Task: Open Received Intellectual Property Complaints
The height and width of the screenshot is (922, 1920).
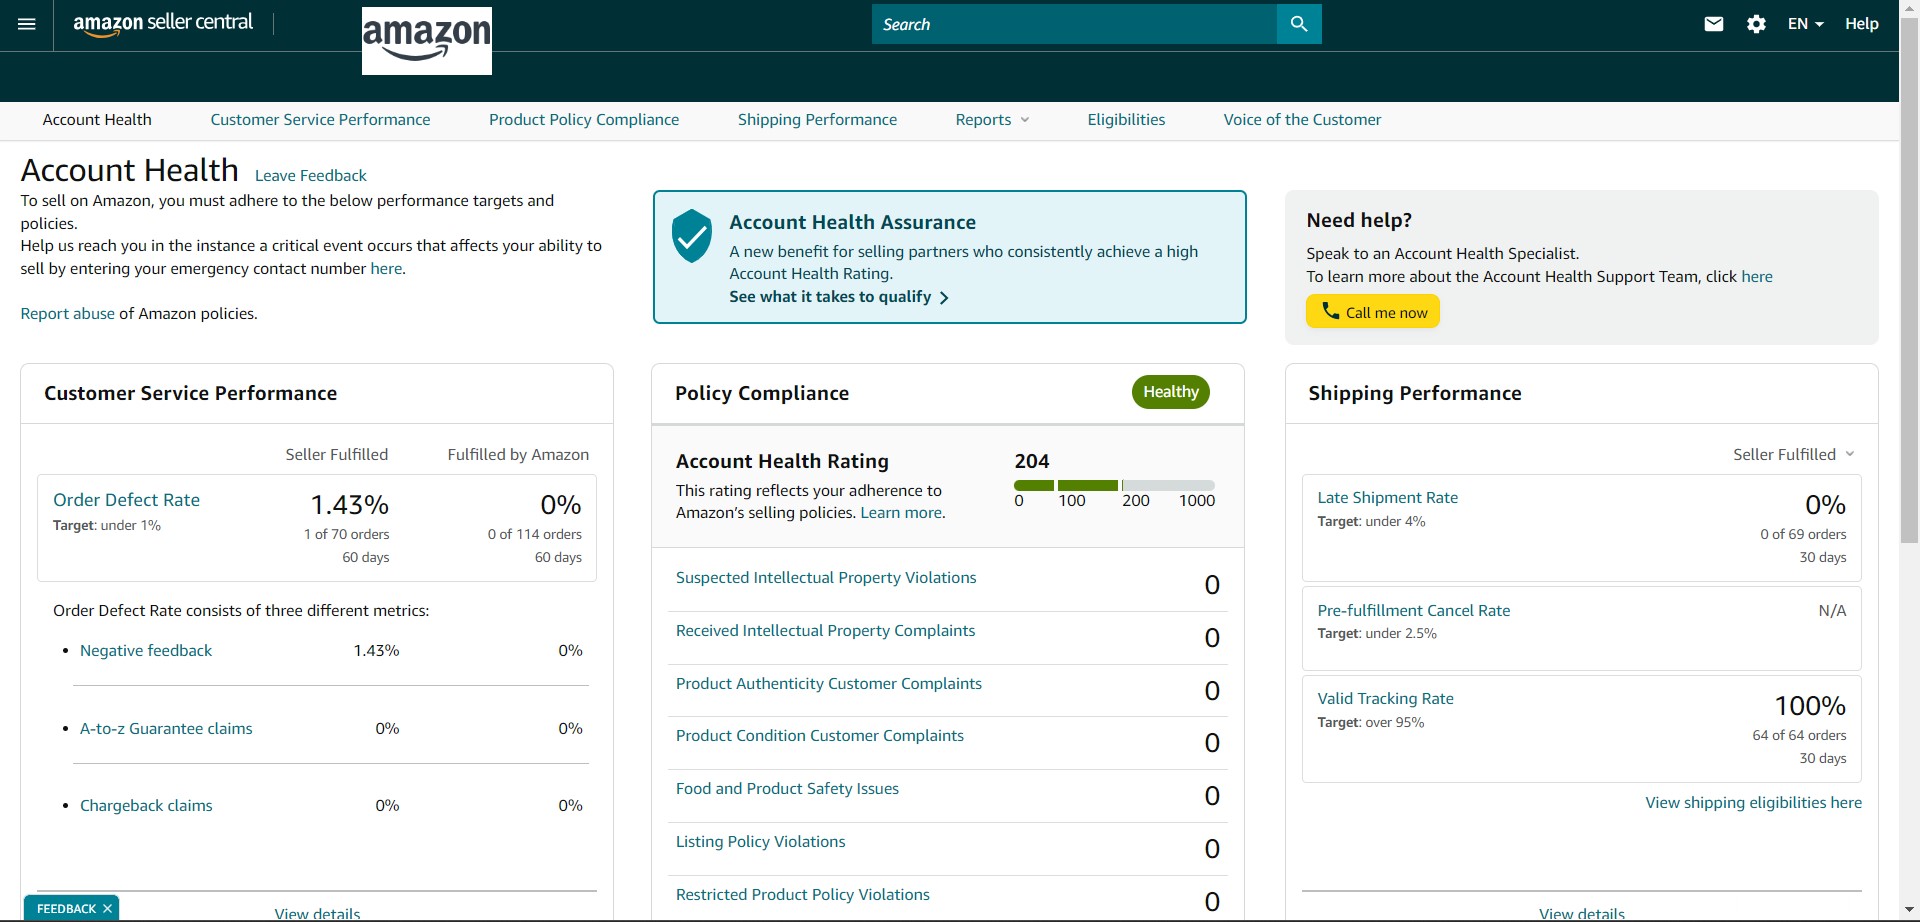Action: coord(825,631)
